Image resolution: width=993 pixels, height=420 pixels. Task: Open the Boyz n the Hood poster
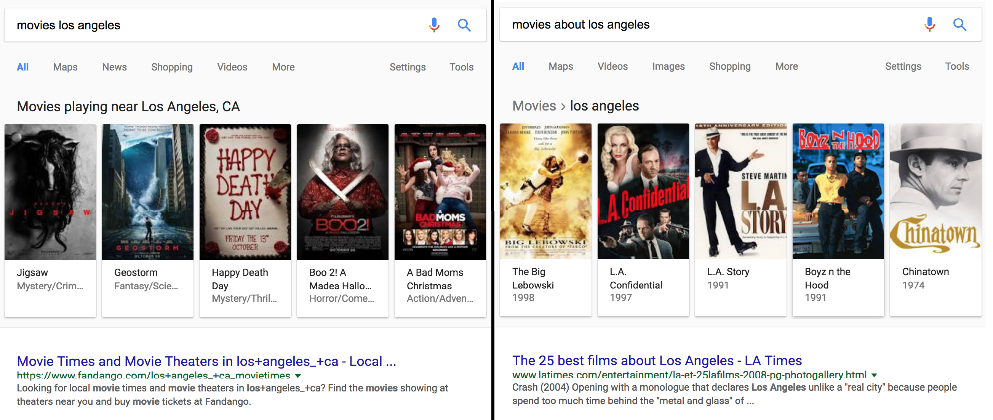point(838,191)
